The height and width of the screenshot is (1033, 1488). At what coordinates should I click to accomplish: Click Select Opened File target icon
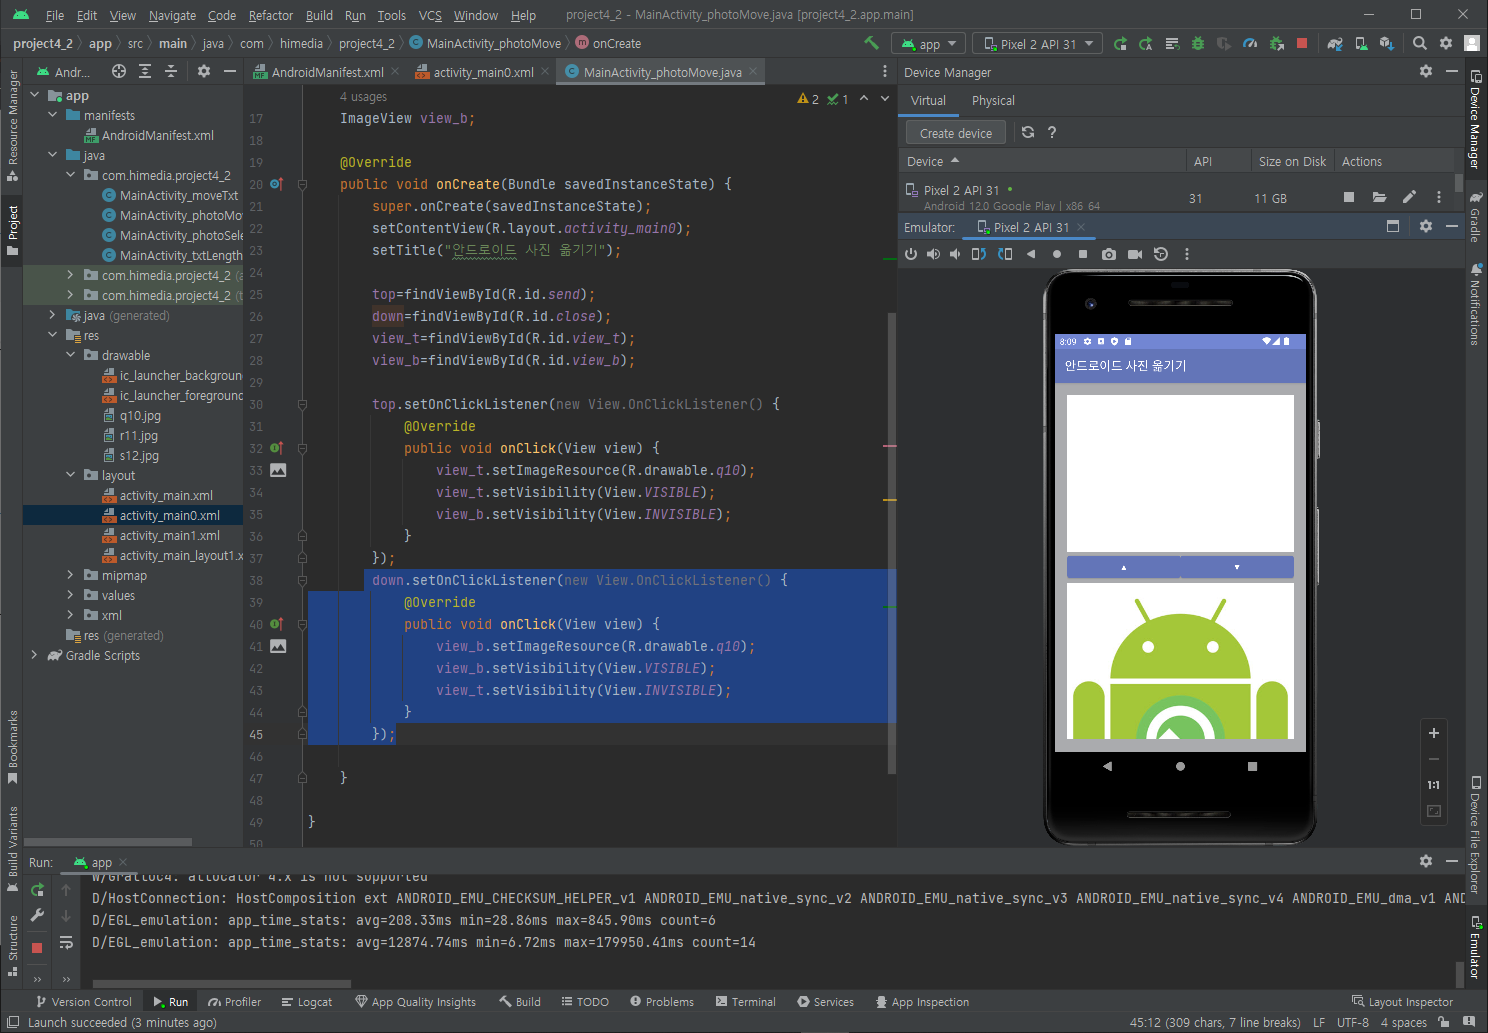(119, 71)
